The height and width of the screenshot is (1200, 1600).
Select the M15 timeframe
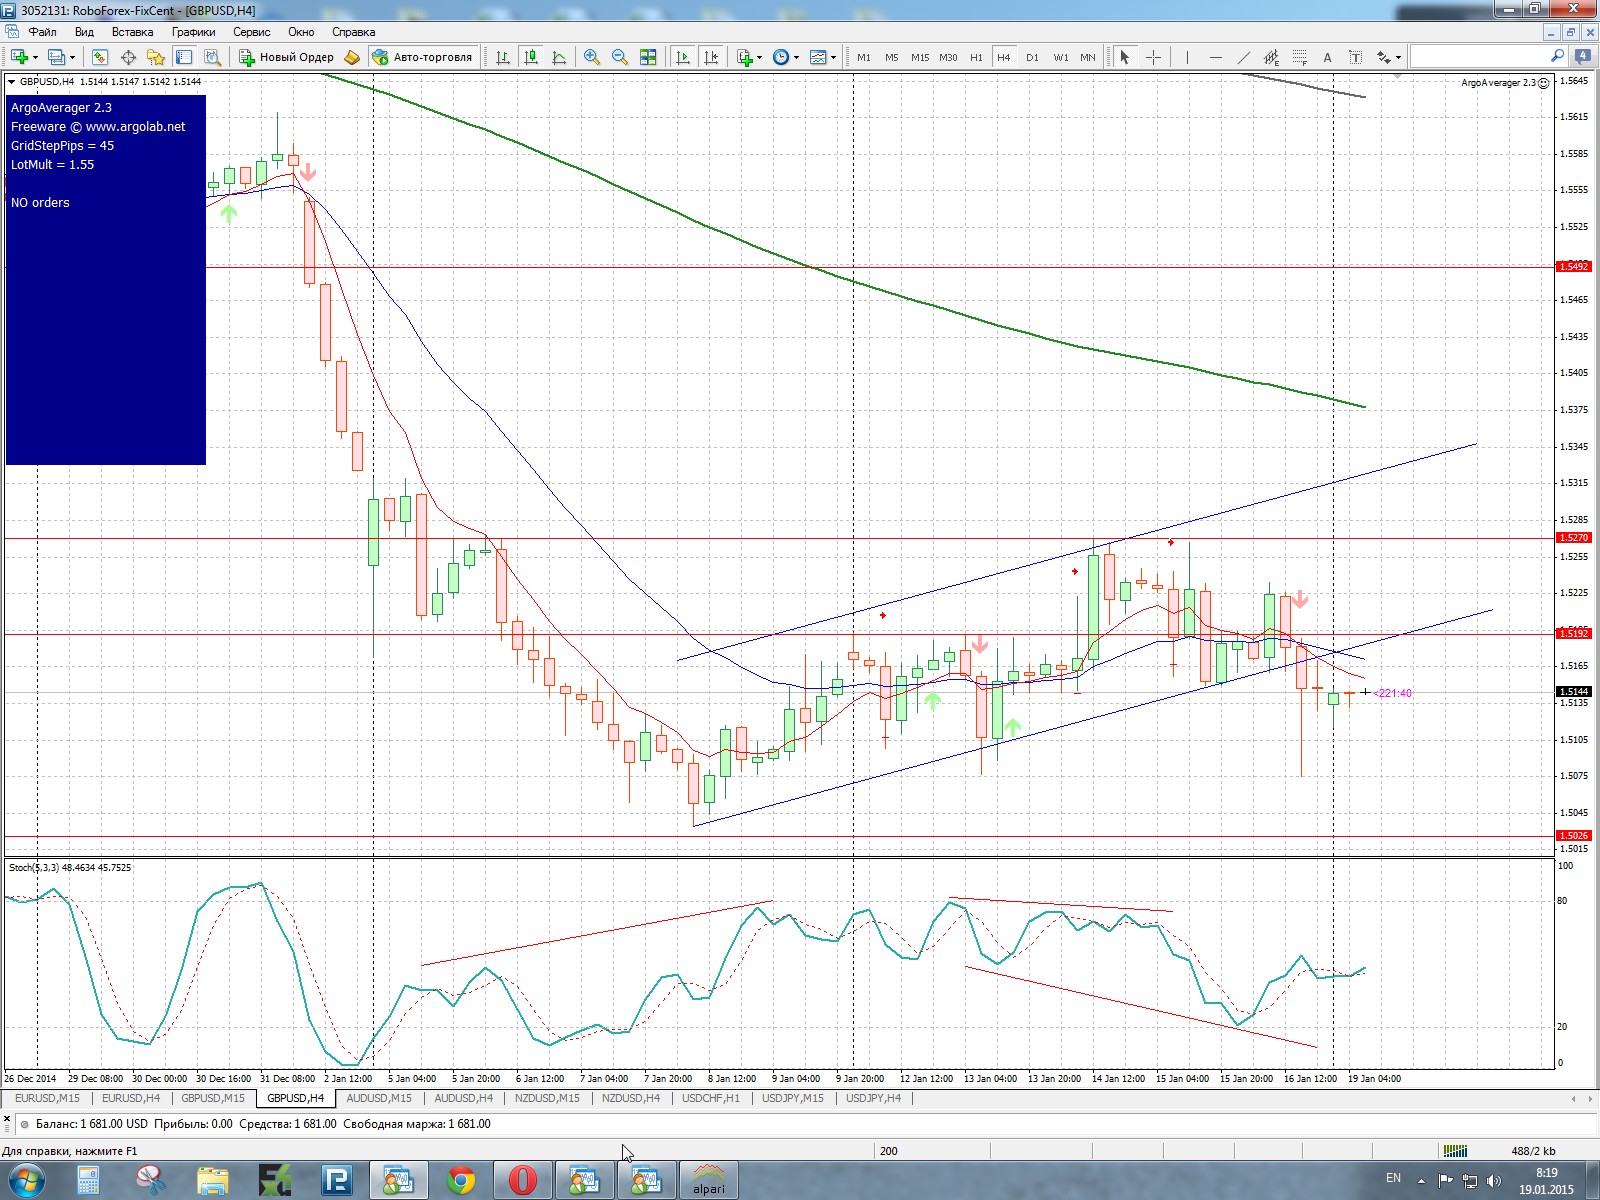[x=920, y=57]
